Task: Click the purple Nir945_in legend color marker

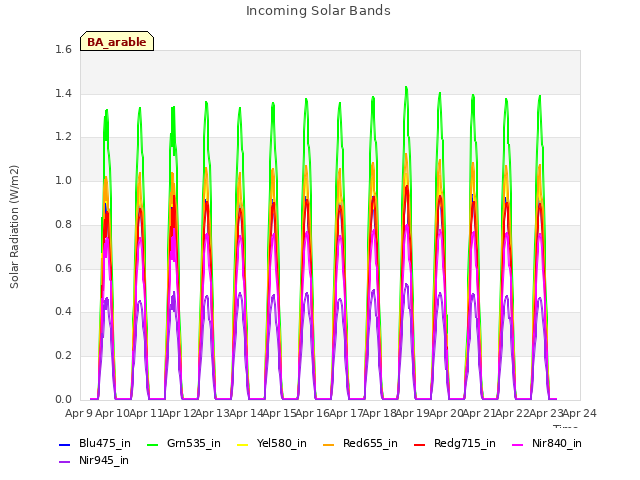Action: 64,462
